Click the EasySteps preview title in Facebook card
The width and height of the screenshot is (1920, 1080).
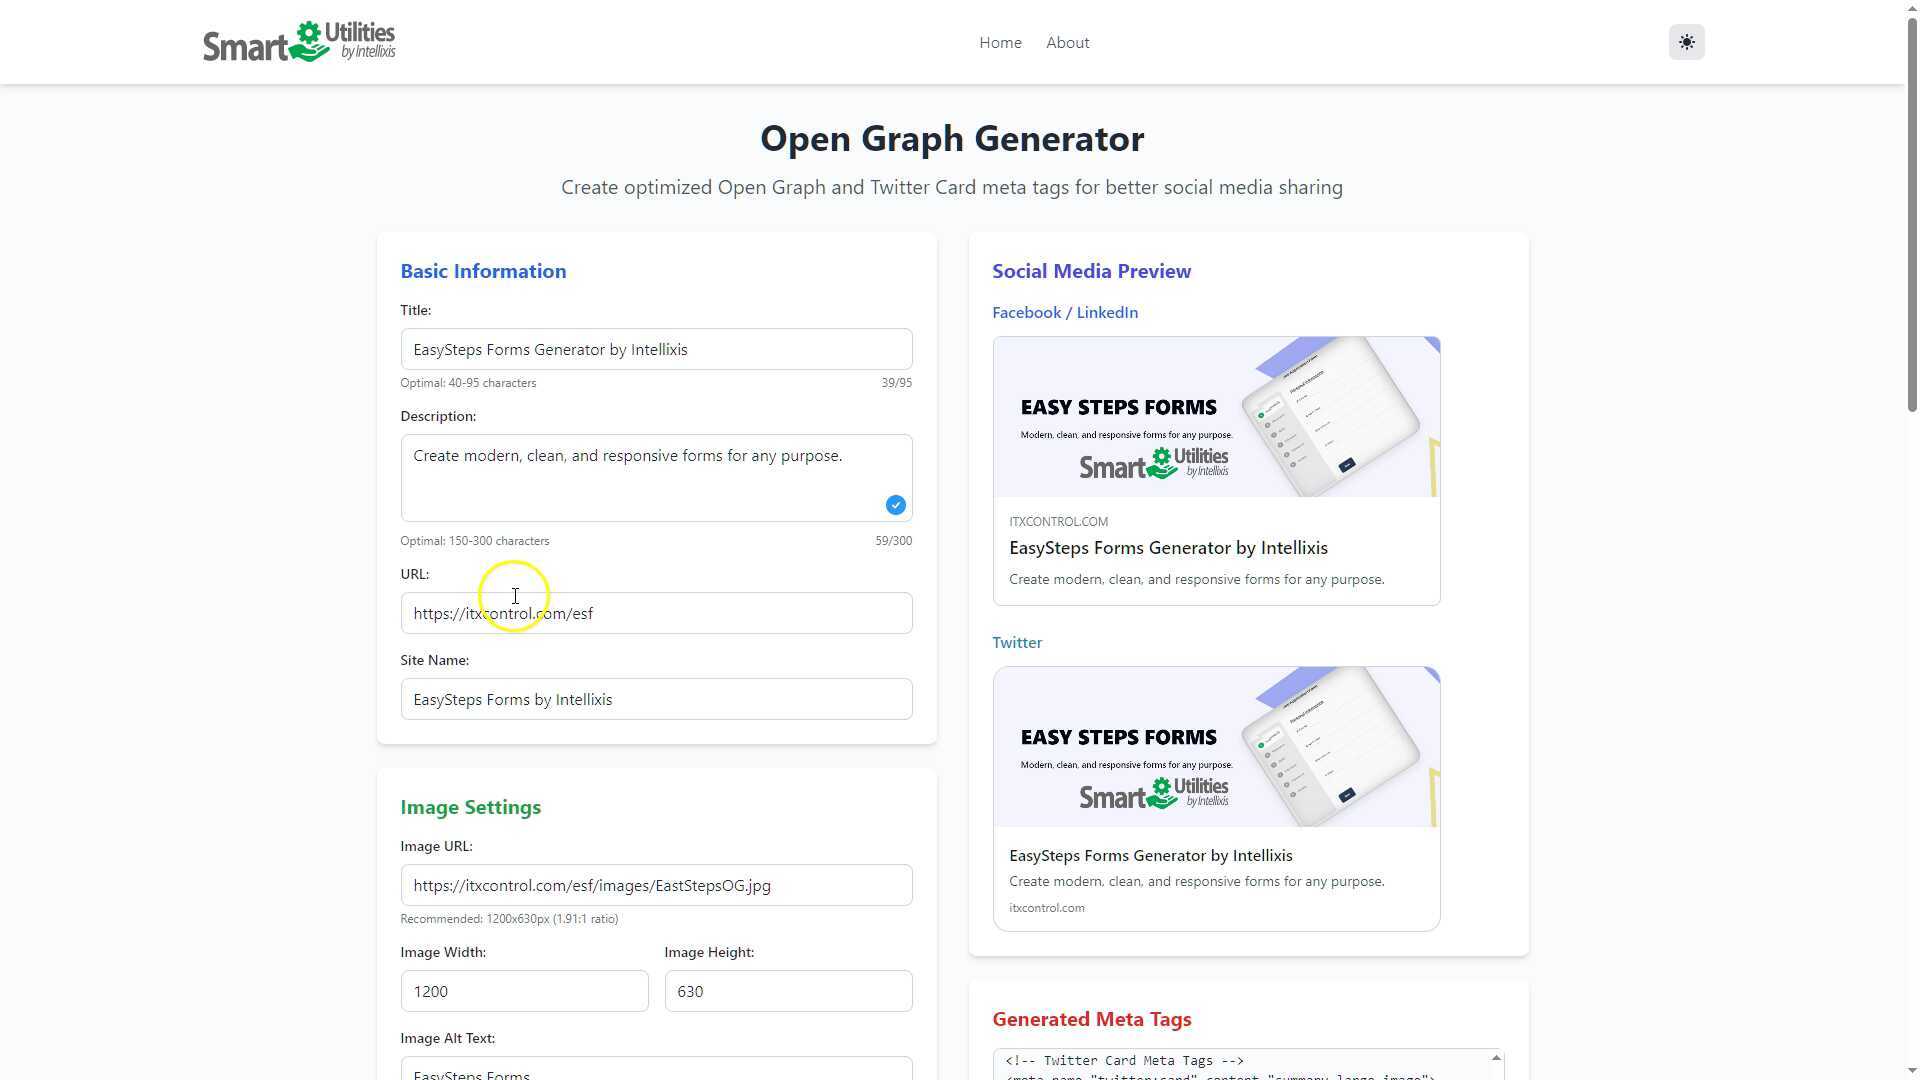click(x=1168, y=547)
